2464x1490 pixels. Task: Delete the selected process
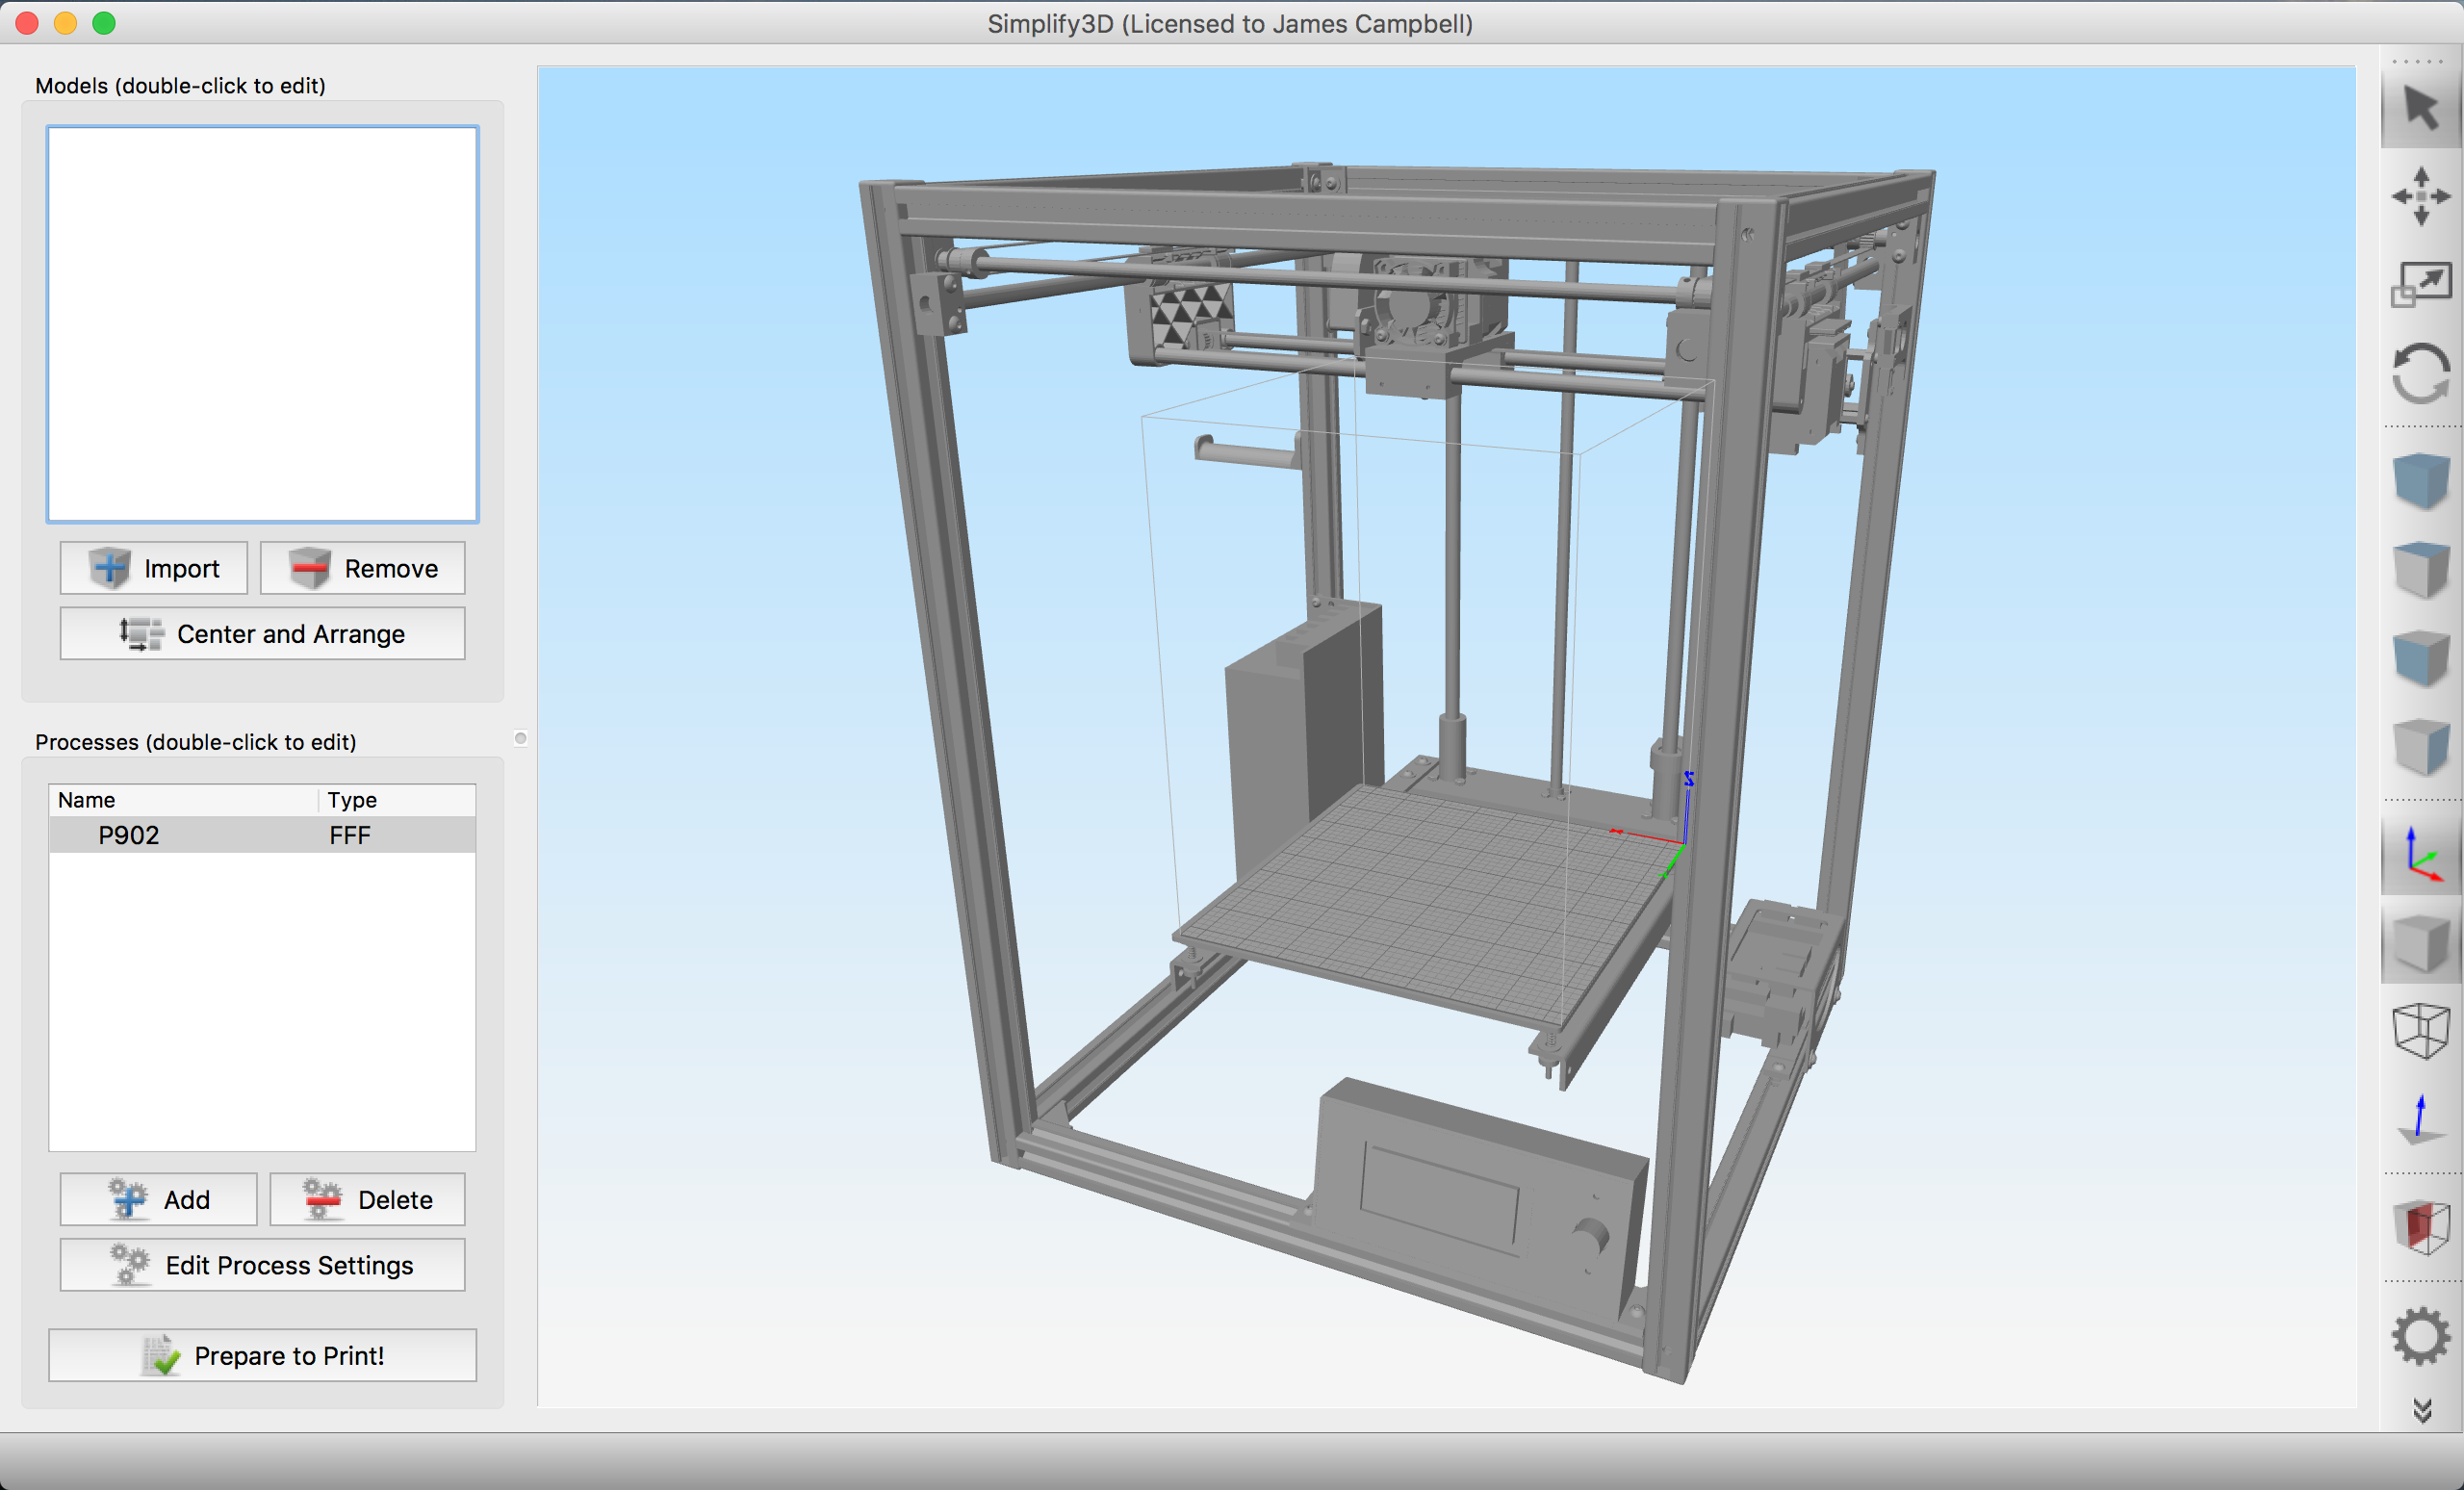(368, 1199)
